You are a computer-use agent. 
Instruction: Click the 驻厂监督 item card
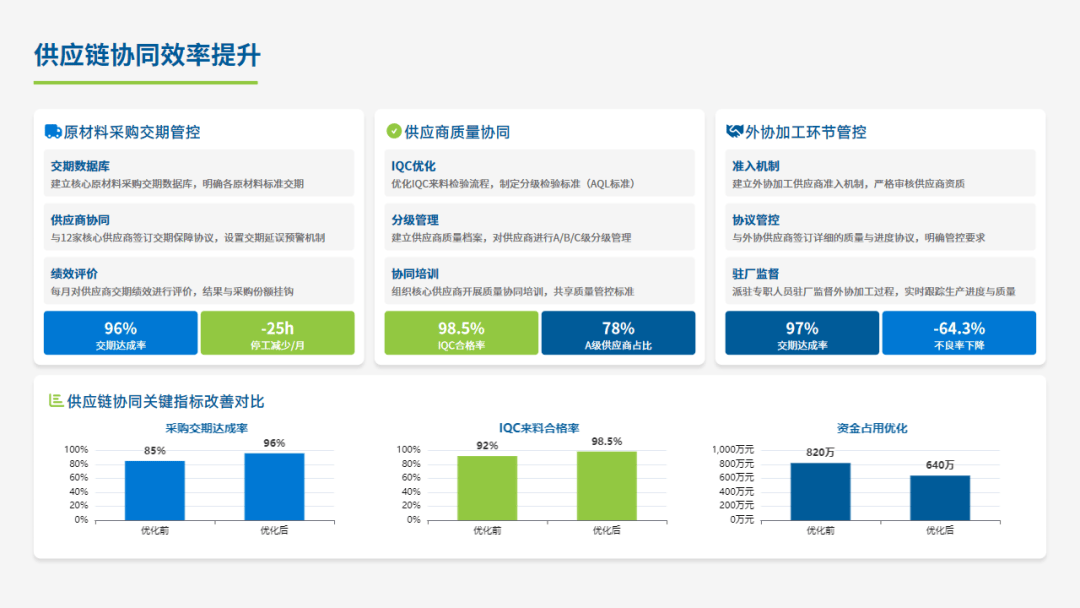click(880, 281)
